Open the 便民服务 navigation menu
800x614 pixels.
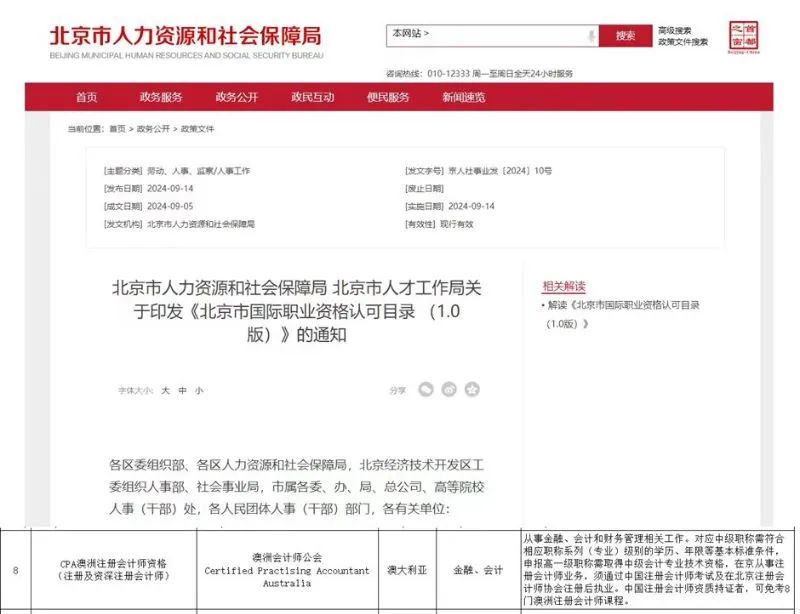point(388,97)
